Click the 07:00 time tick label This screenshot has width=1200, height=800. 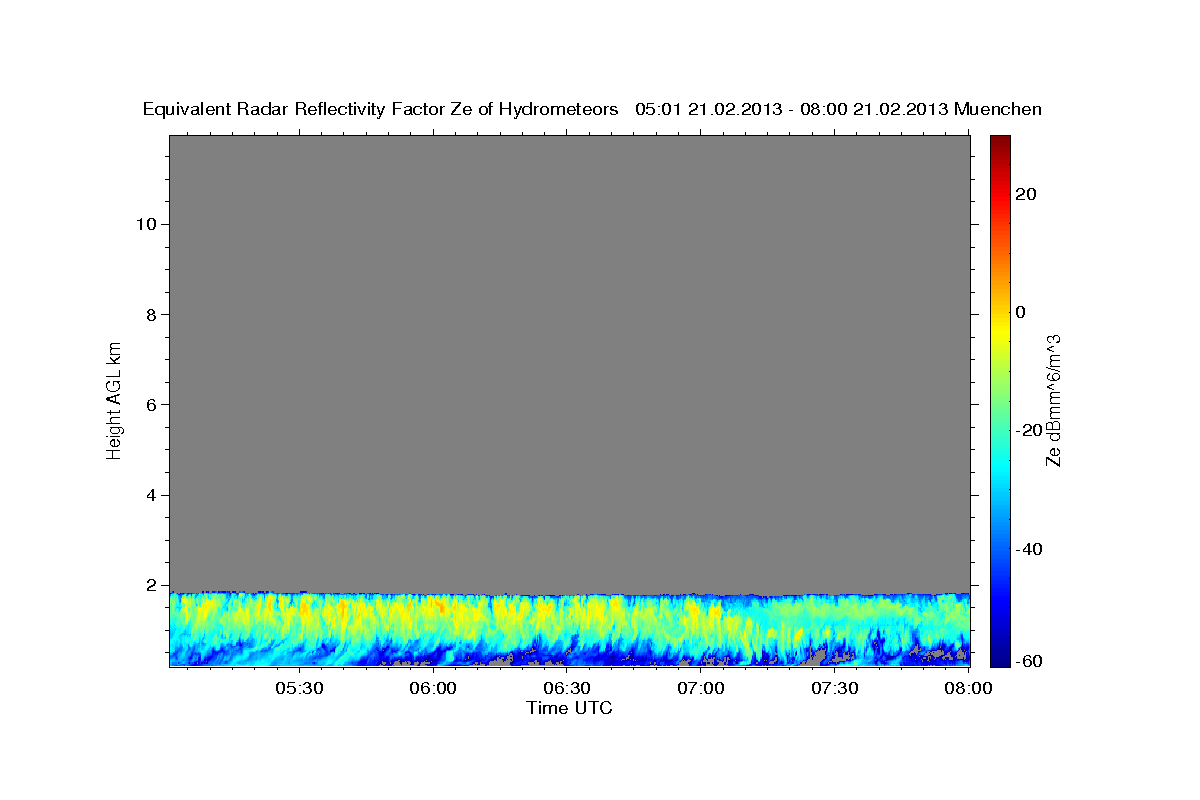701,688
